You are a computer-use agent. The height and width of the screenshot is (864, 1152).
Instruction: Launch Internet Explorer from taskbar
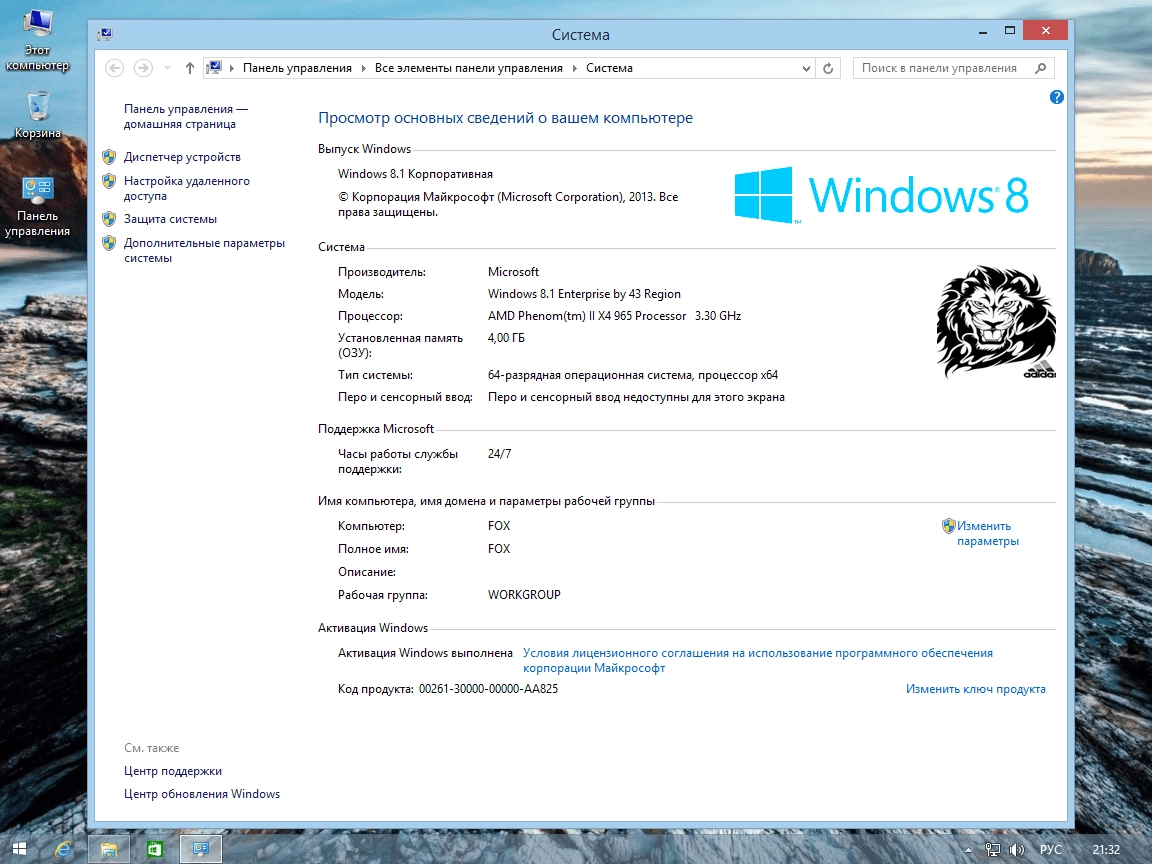pyautogui.click(x=64, y=849)
